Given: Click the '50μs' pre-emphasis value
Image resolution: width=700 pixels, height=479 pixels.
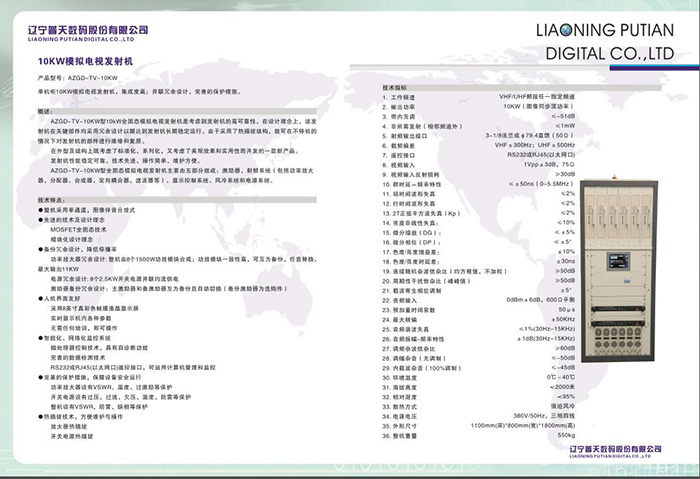Looking at the screenshot, I should pos(567,309).
